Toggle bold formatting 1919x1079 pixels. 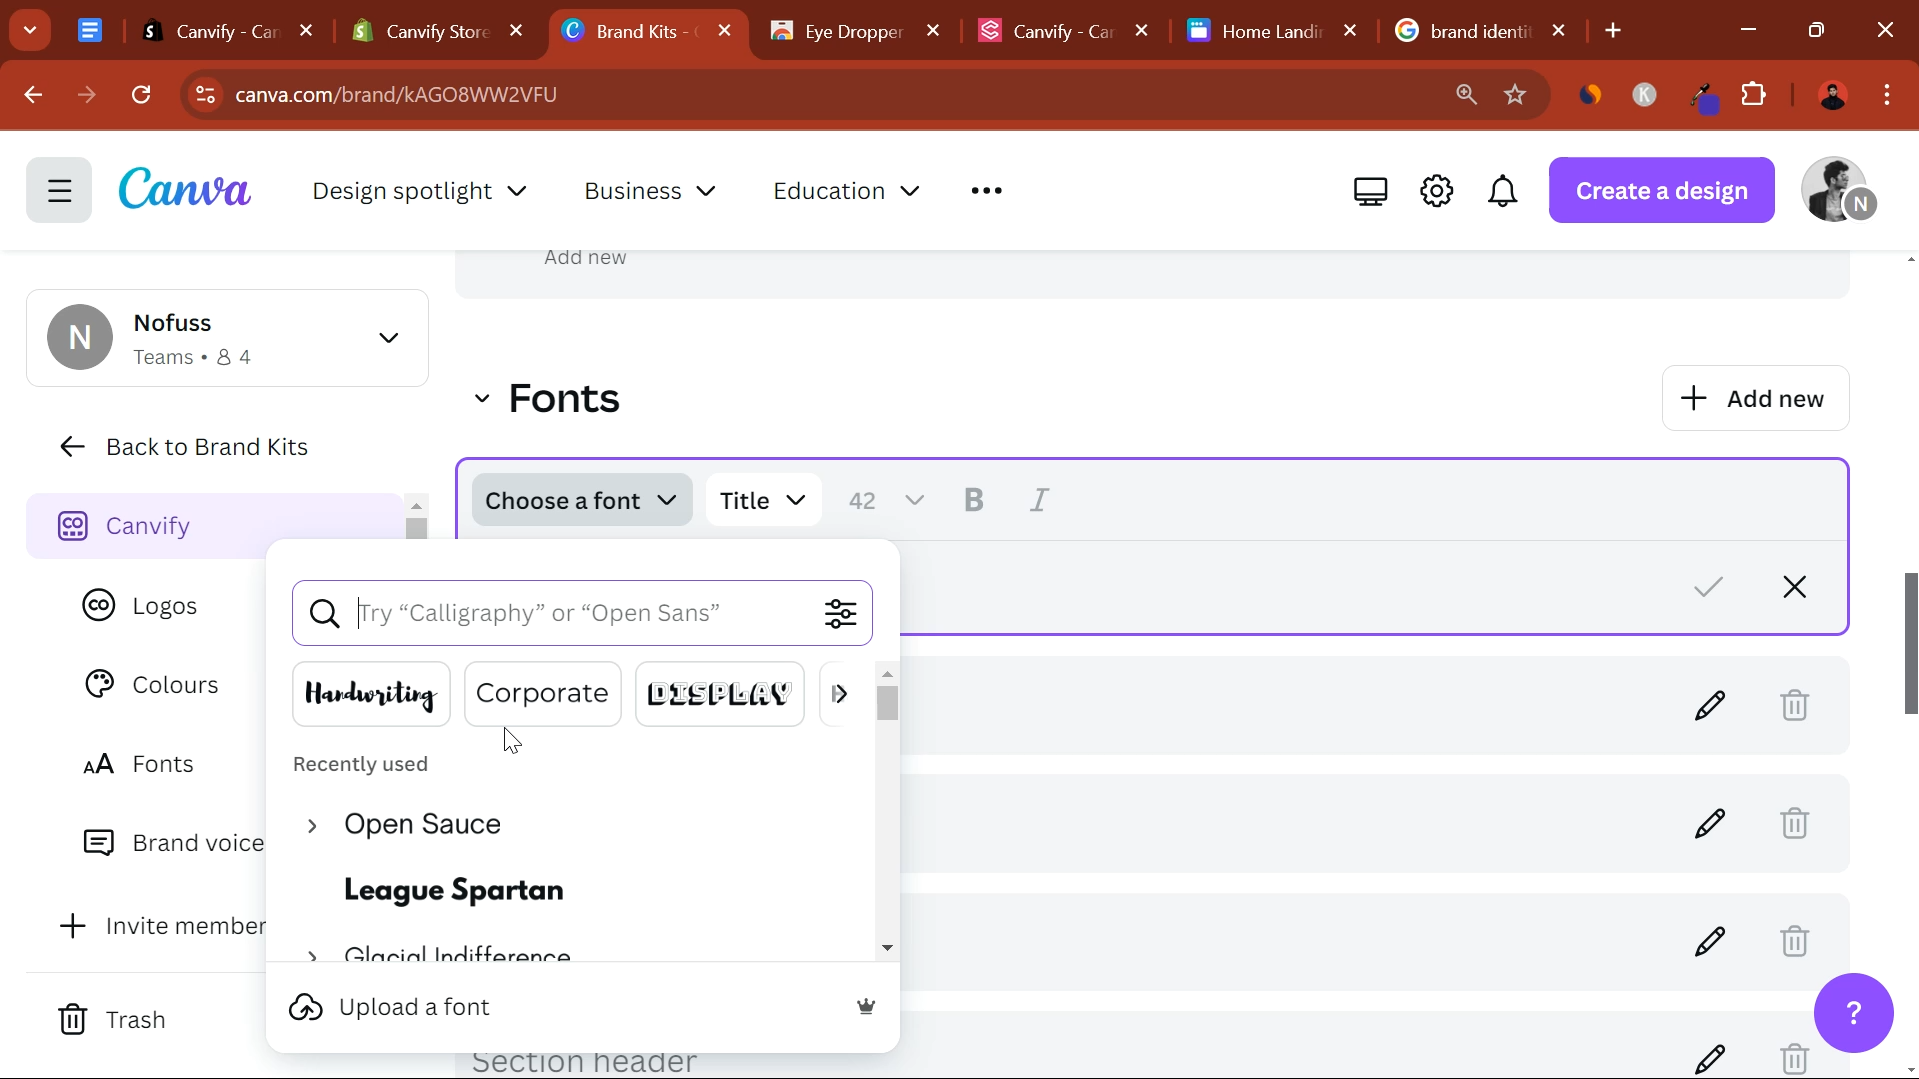point(974,500)
